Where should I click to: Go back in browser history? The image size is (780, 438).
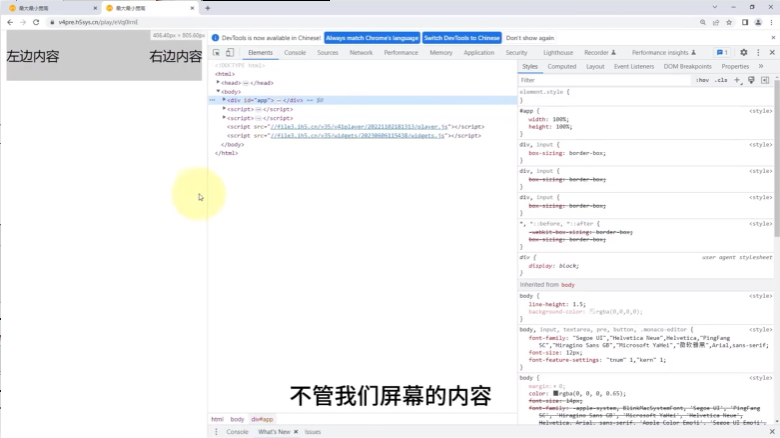coord(10,22)
